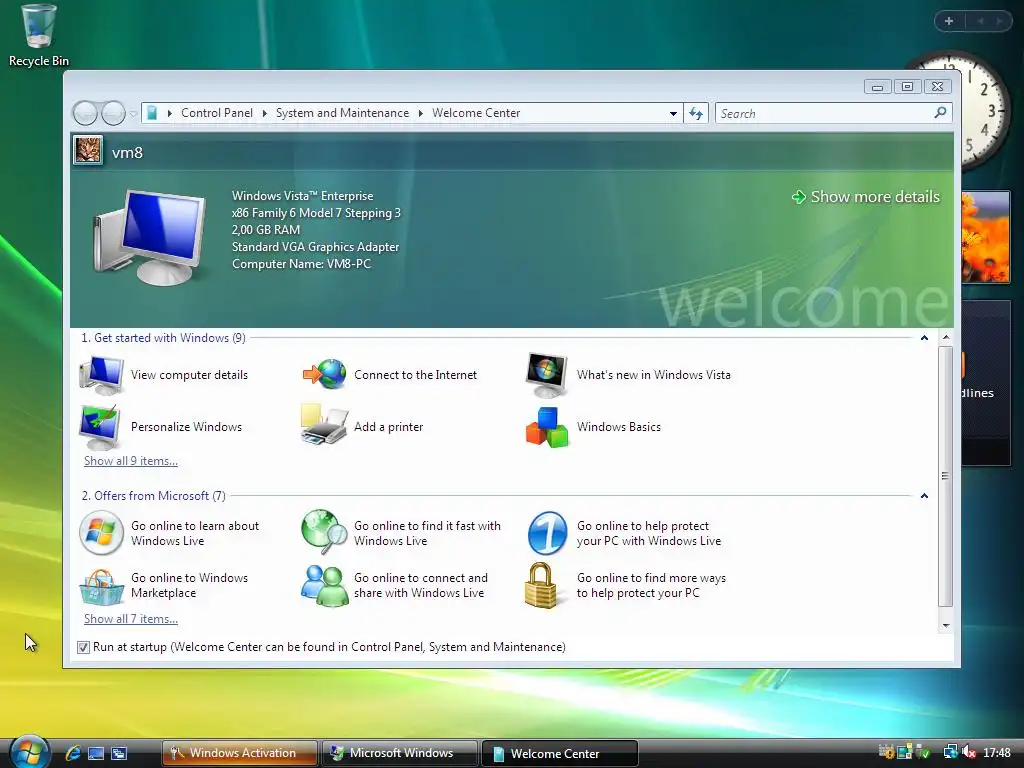Click Show more details link

865,197
